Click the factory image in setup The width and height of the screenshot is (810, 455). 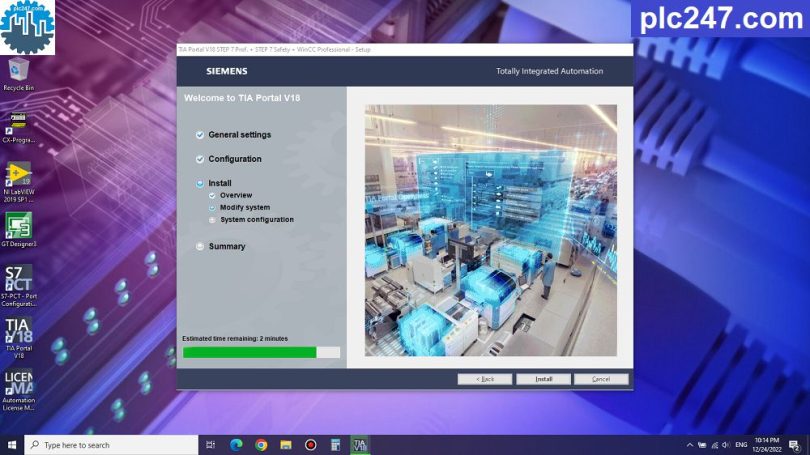491,230
